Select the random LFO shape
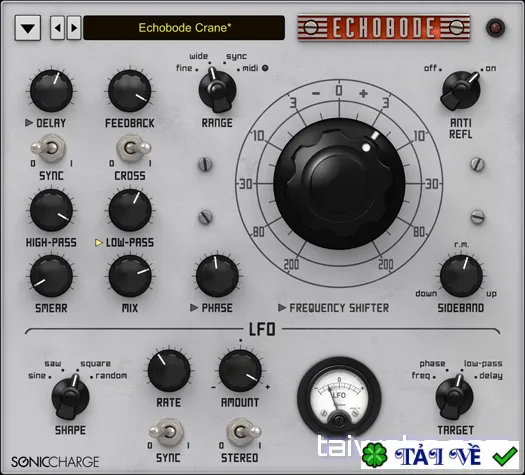The width and height of the screenshot is (525, 475). pos(111,376)
